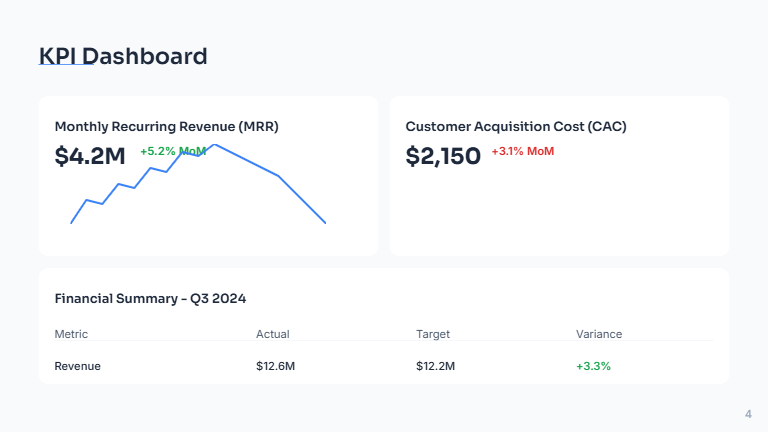Click the slide page number 4
This screenshot has height=432, width=768.
tap(748, 414)
